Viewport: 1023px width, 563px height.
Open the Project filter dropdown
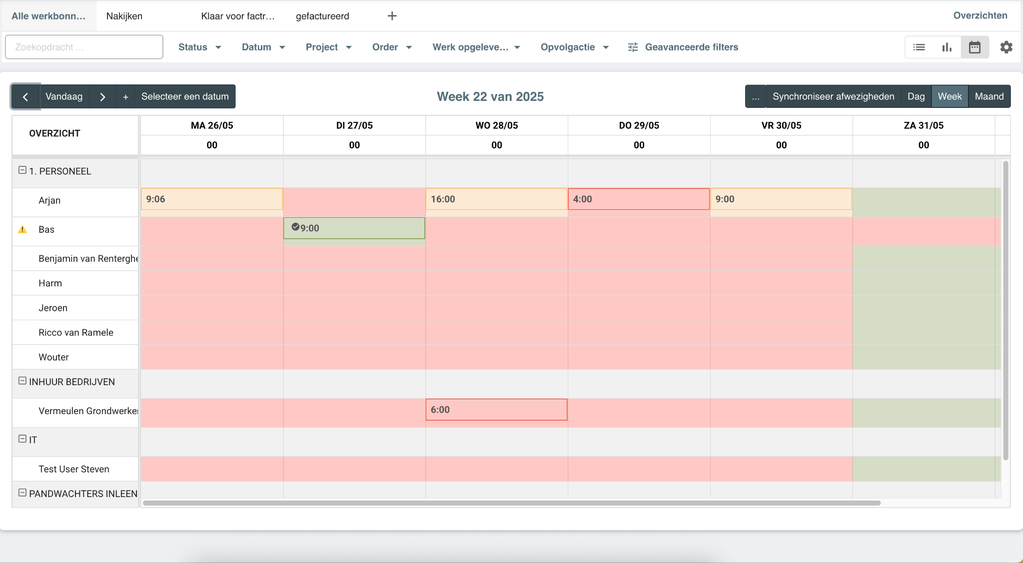(328, 47)
